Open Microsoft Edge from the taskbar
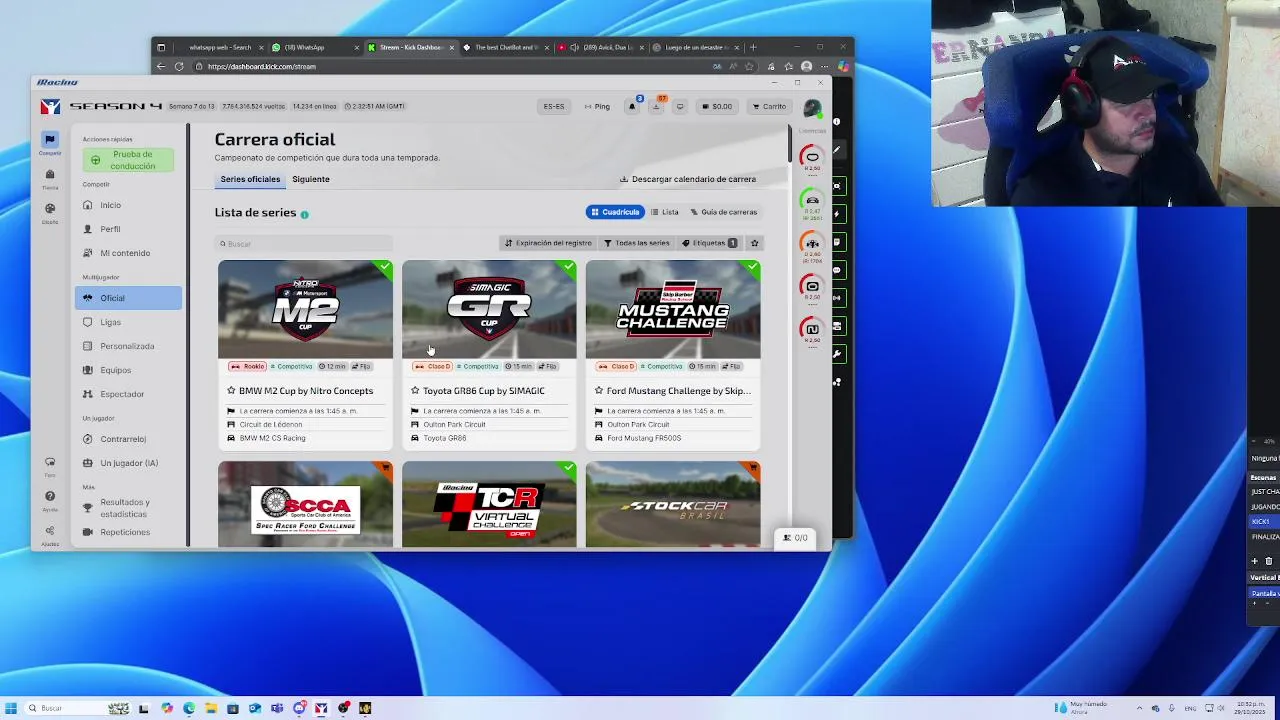 188,708
